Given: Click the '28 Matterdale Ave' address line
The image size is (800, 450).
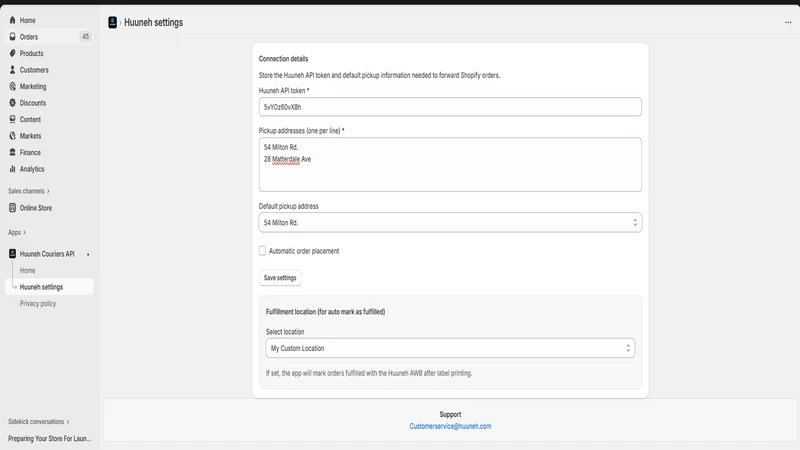Looking at the screenshot, I should coord(287,159).
